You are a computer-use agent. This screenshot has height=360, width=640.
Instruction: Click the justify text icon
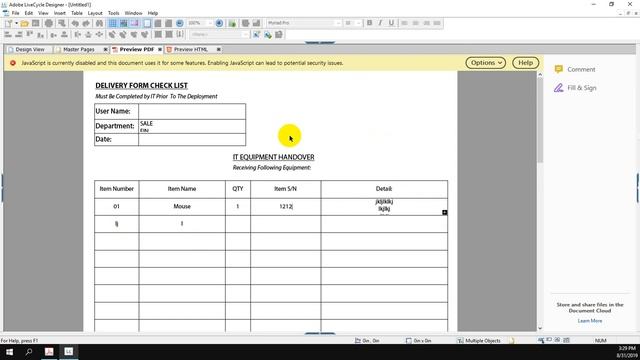pyautogui.click(x=437, y=23)
